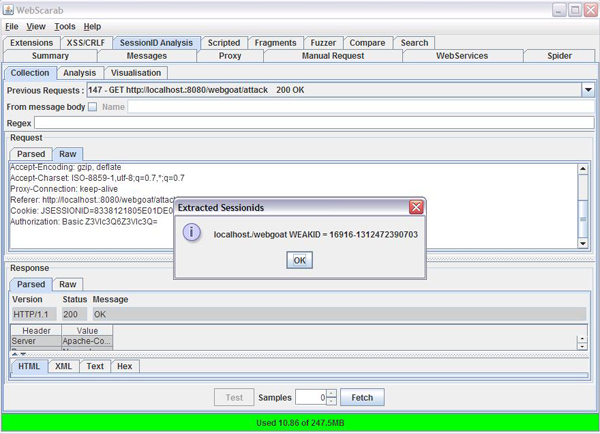Open the Tools menu
The image size is (600, 434).
click(x=64, y=27)
